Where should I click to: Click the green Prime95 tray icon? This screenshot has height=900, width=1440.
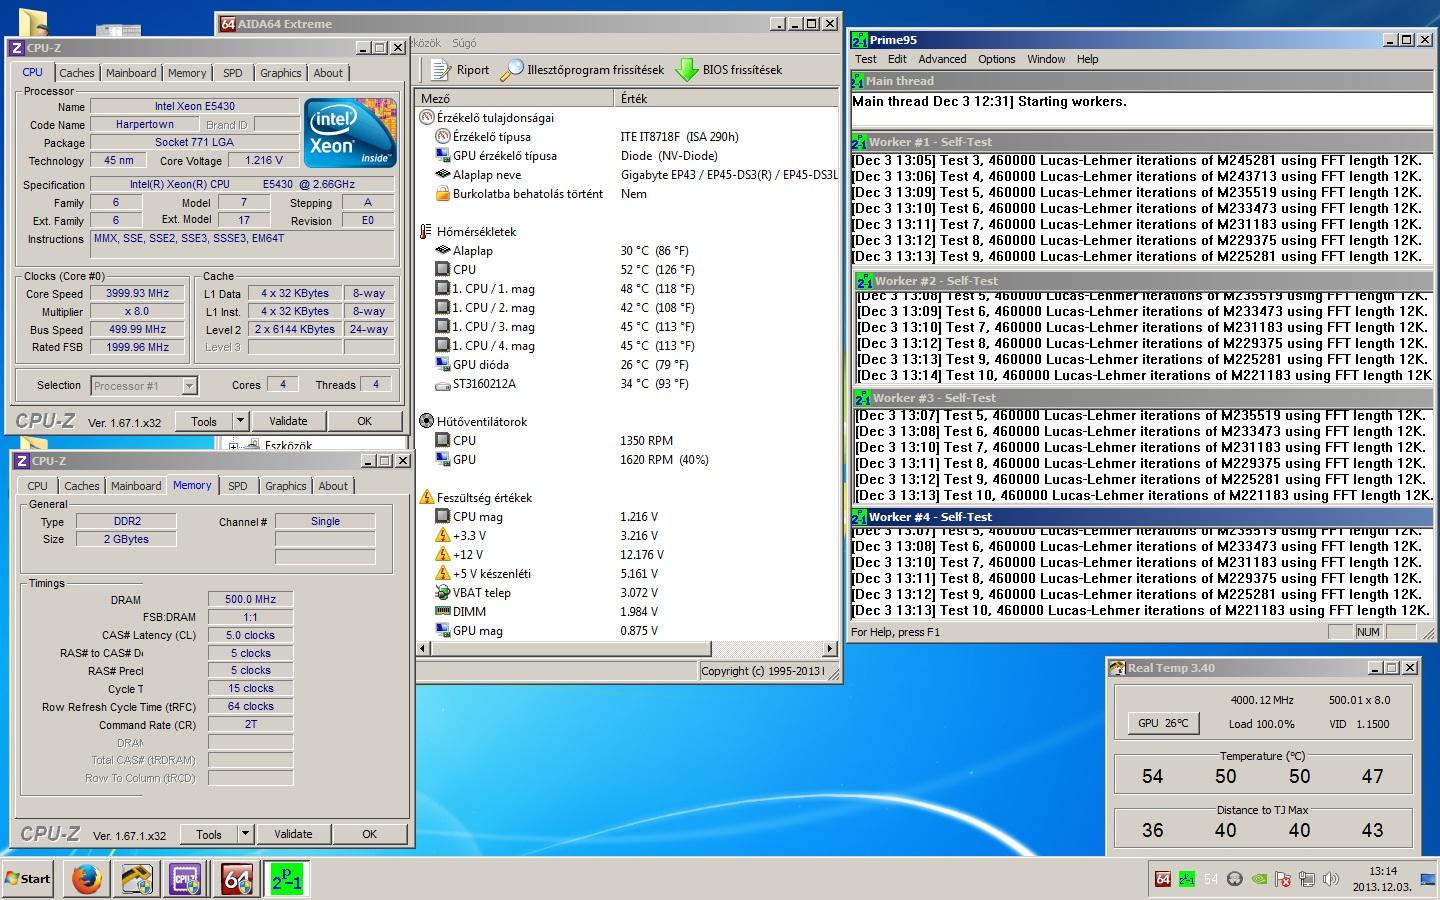(x=1187, y=879)
